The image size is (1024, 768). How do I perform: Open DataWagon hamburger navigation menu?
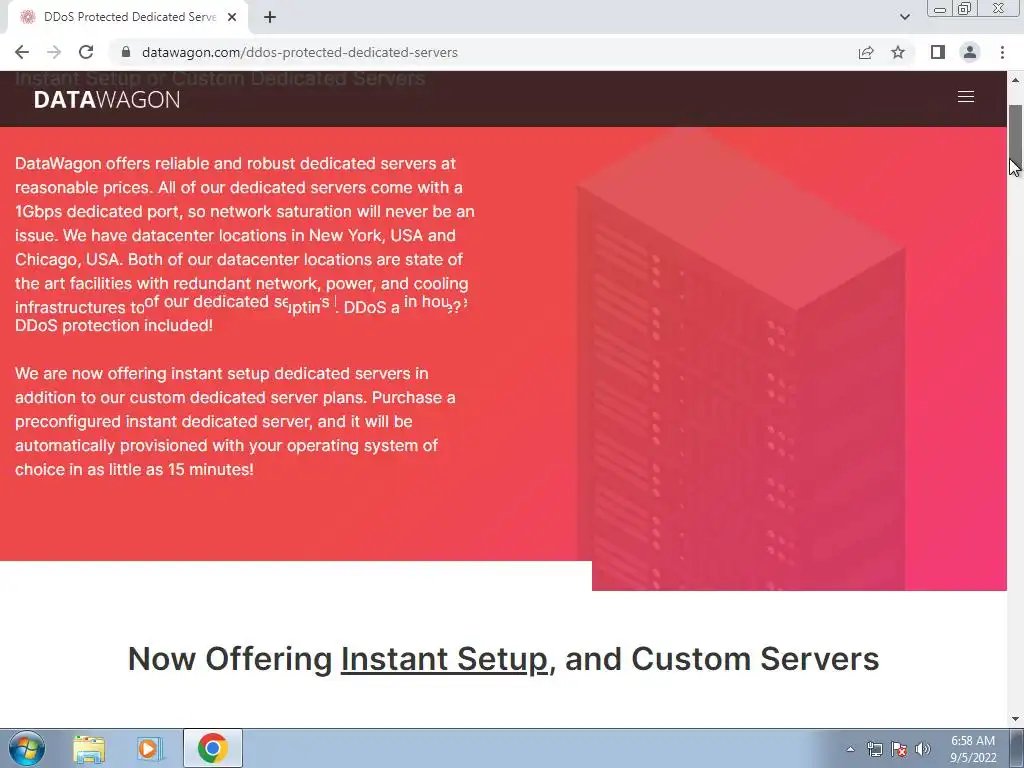tap(966, 97)
